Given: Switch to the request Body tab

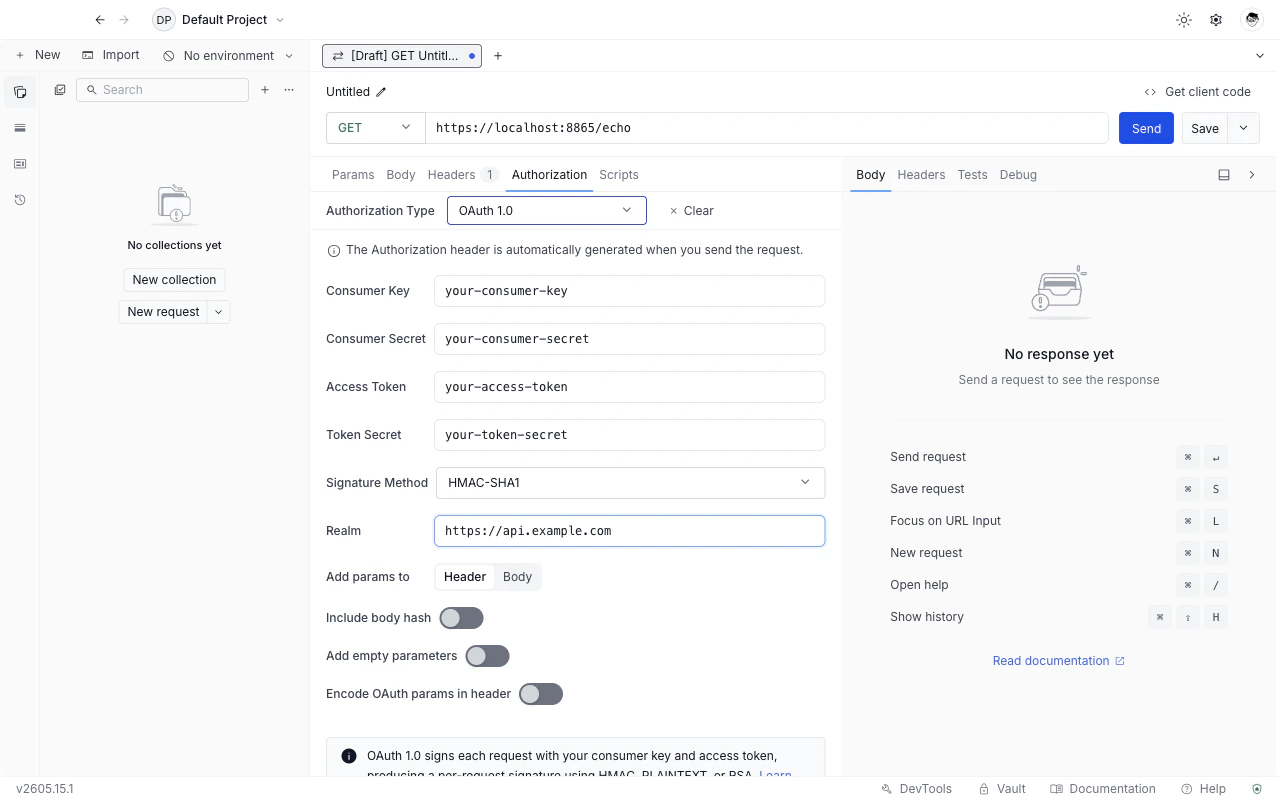Looking at the screenshot, I should tap(401, 175).
